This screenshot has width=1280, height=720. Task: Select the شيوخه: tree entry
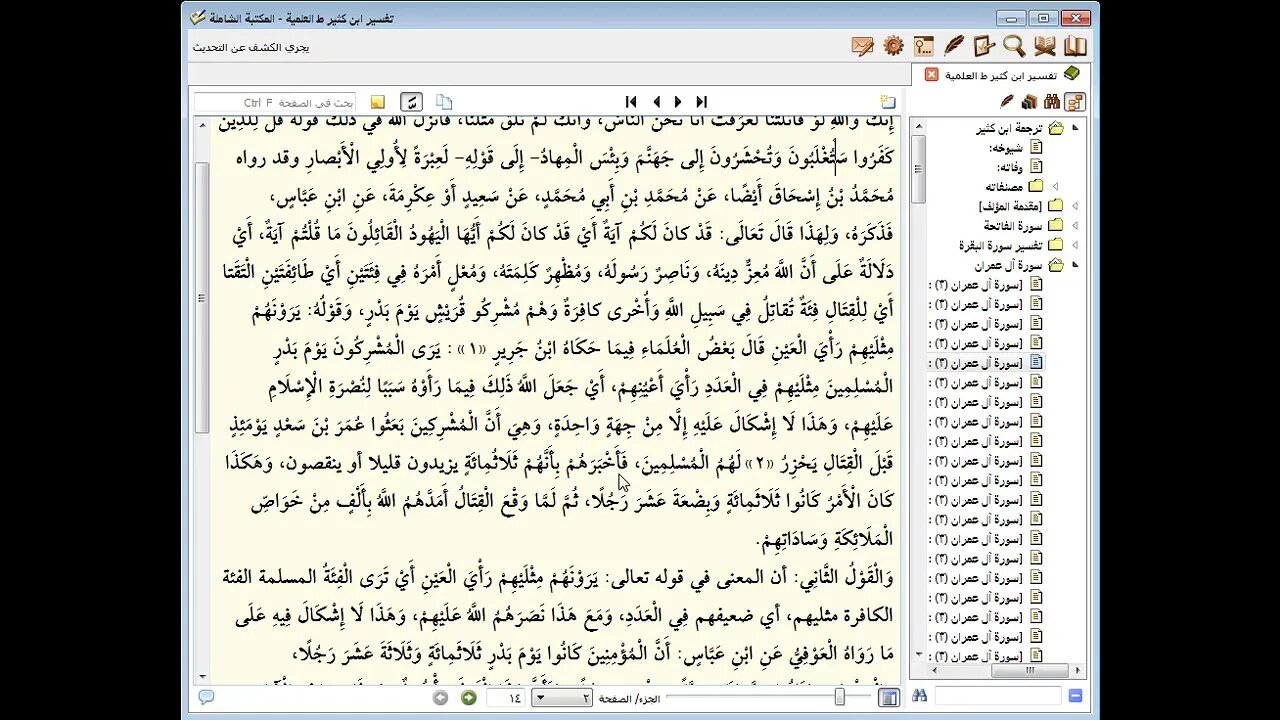click(1006, 148)
